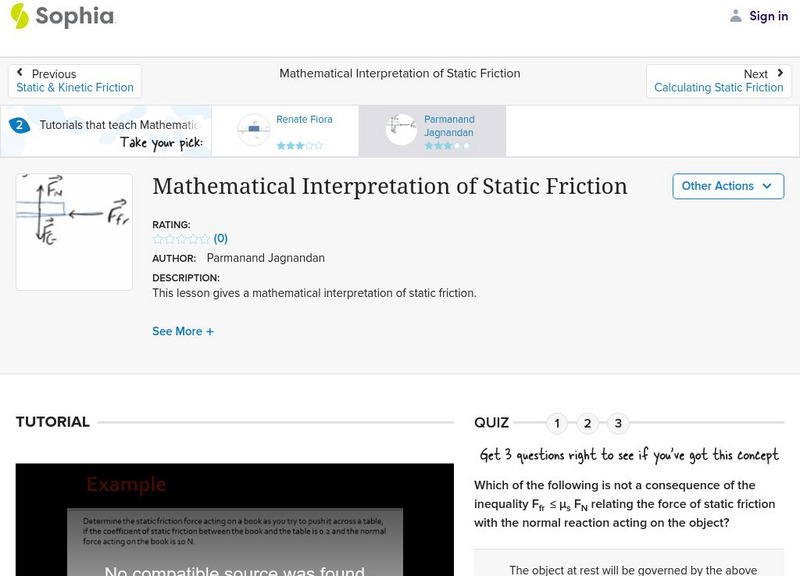The height and width of the screenshot is (576, 800).
Task: Open the Calculating Static Friction lesson
Action: [720, 87]
